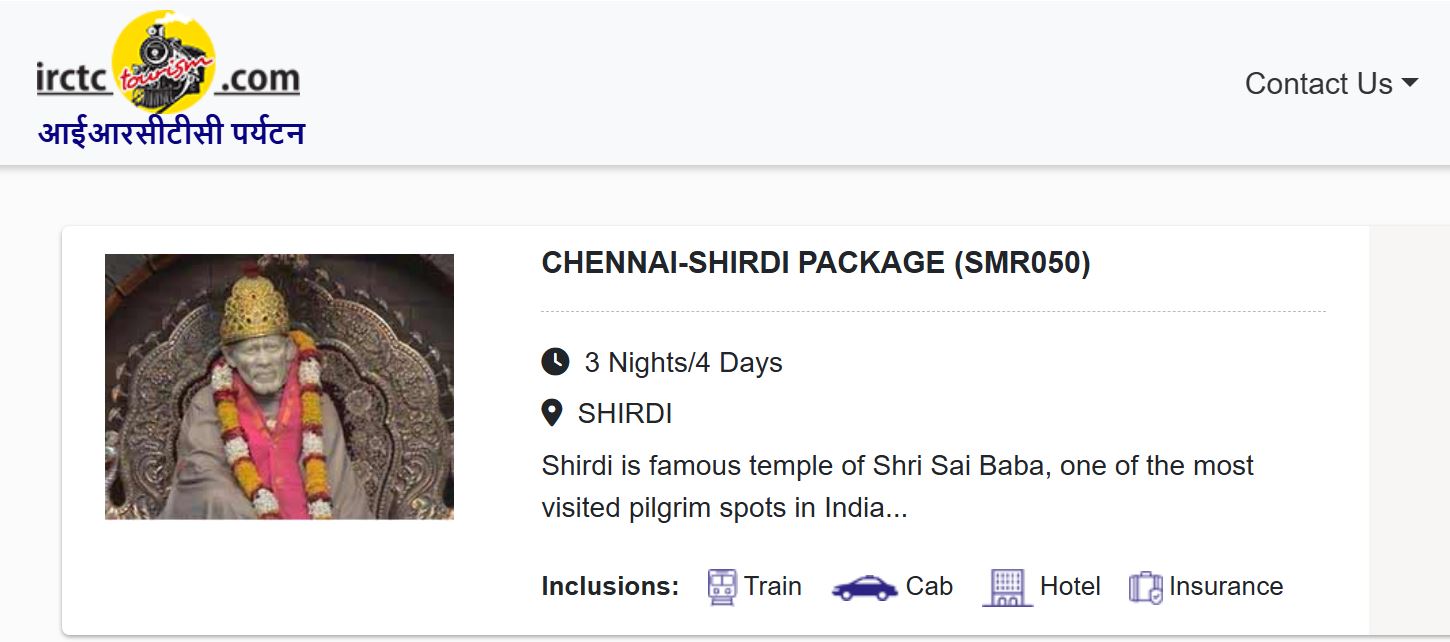The height and width of the screenshot is (642, 1450).
Task: Open the Contact Us menu item
Action: (1318, 84)
